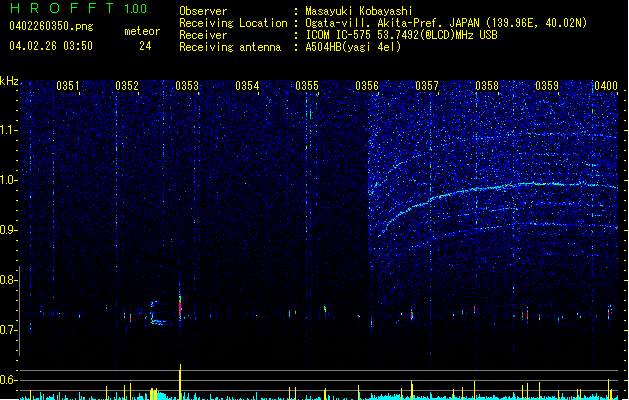The height and width of the screenshot is (400, 629).
Task: Click the 1.1 kHz axis label
Action: click(9, 130)
